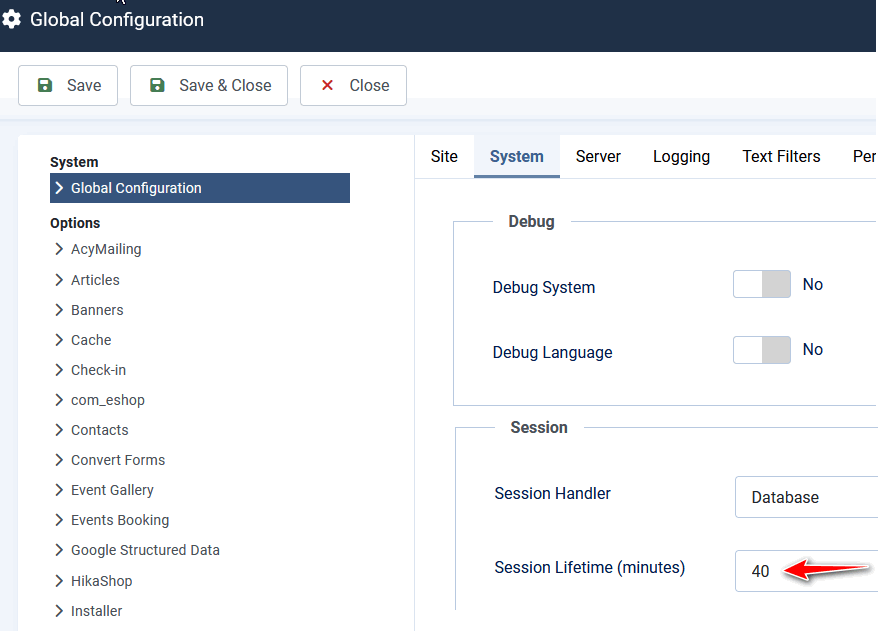Open the Banners options link
This screenshot has width=878, height=631.
click(97, 310)
